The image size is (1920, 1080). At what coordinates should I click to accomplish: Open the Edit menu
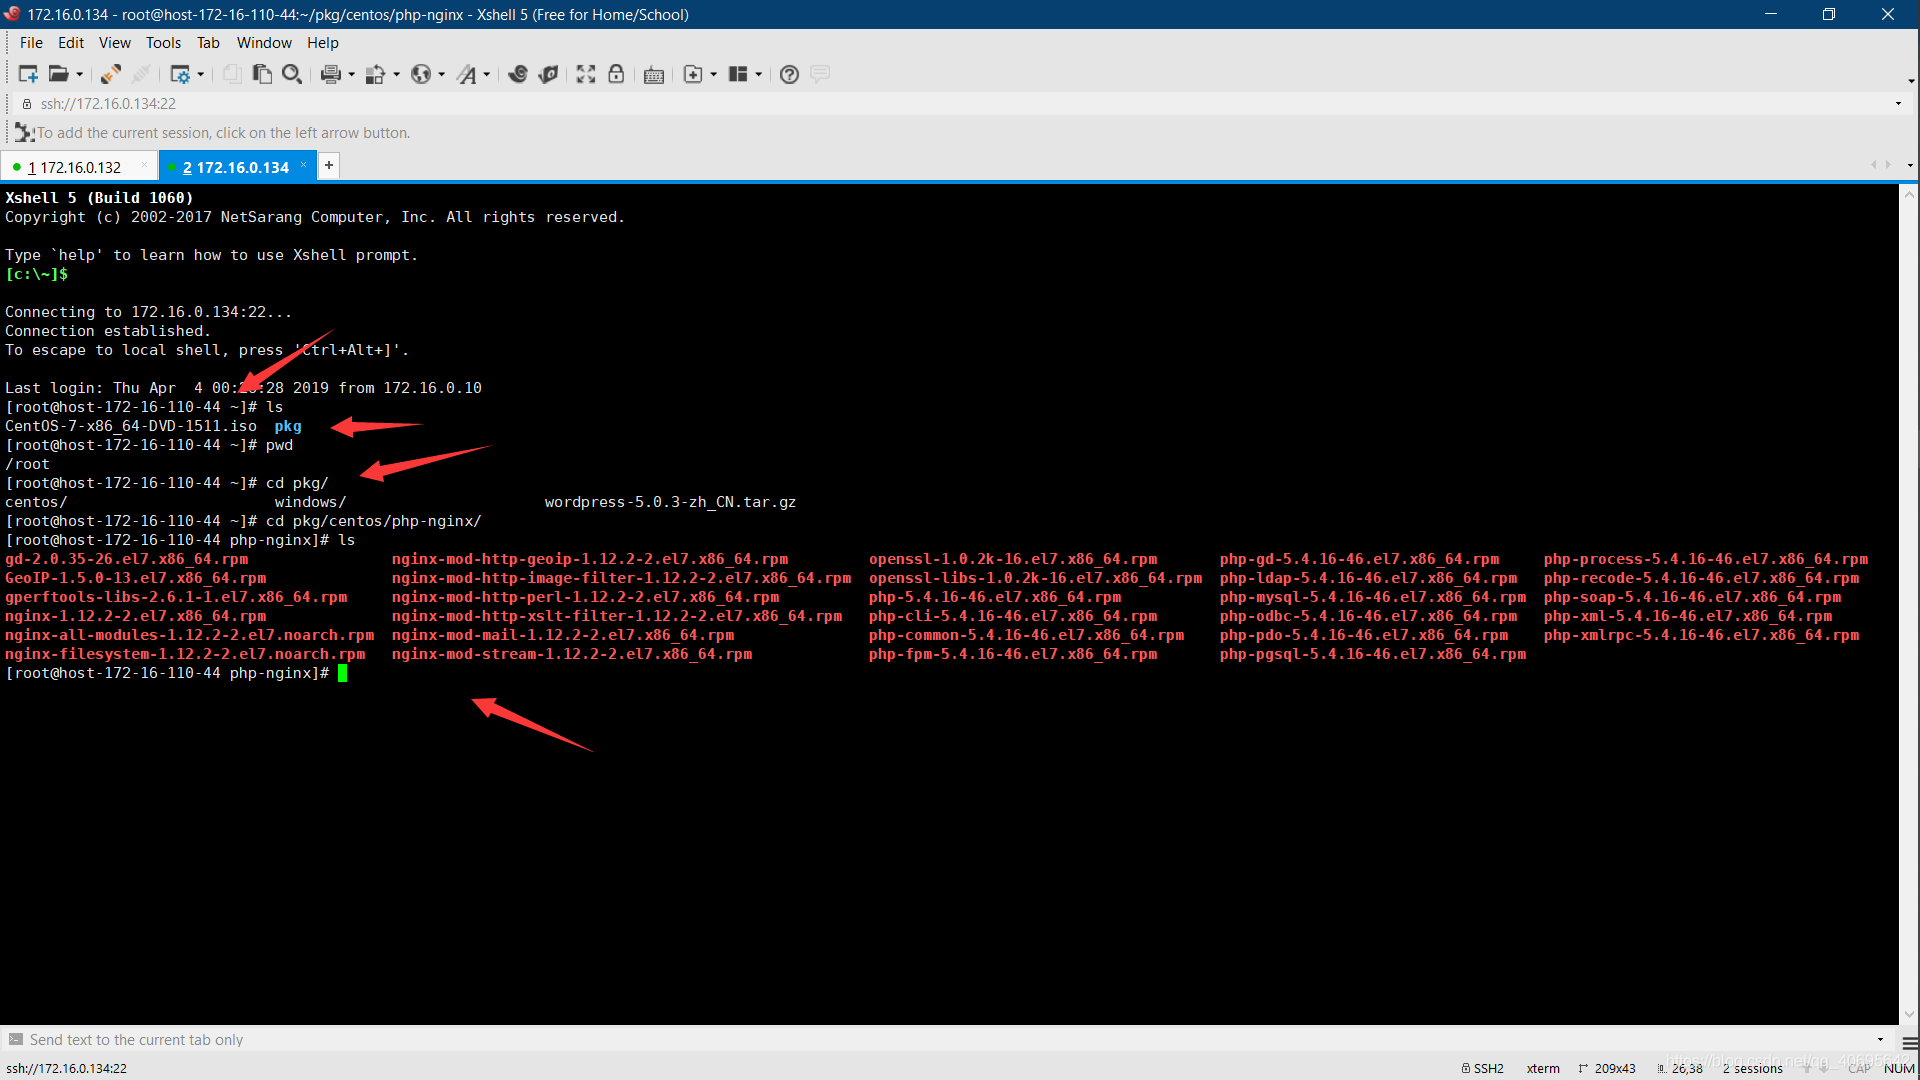[x=71, y=43]
